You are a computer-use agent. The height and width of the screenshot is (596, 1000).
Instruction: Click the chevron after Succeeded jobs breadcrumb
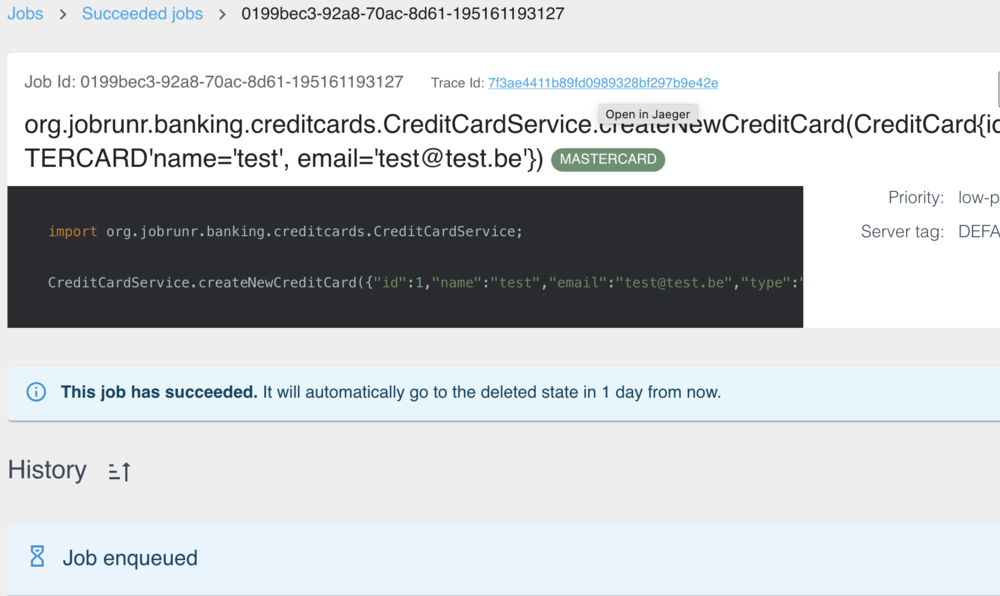tap(222, 14)
